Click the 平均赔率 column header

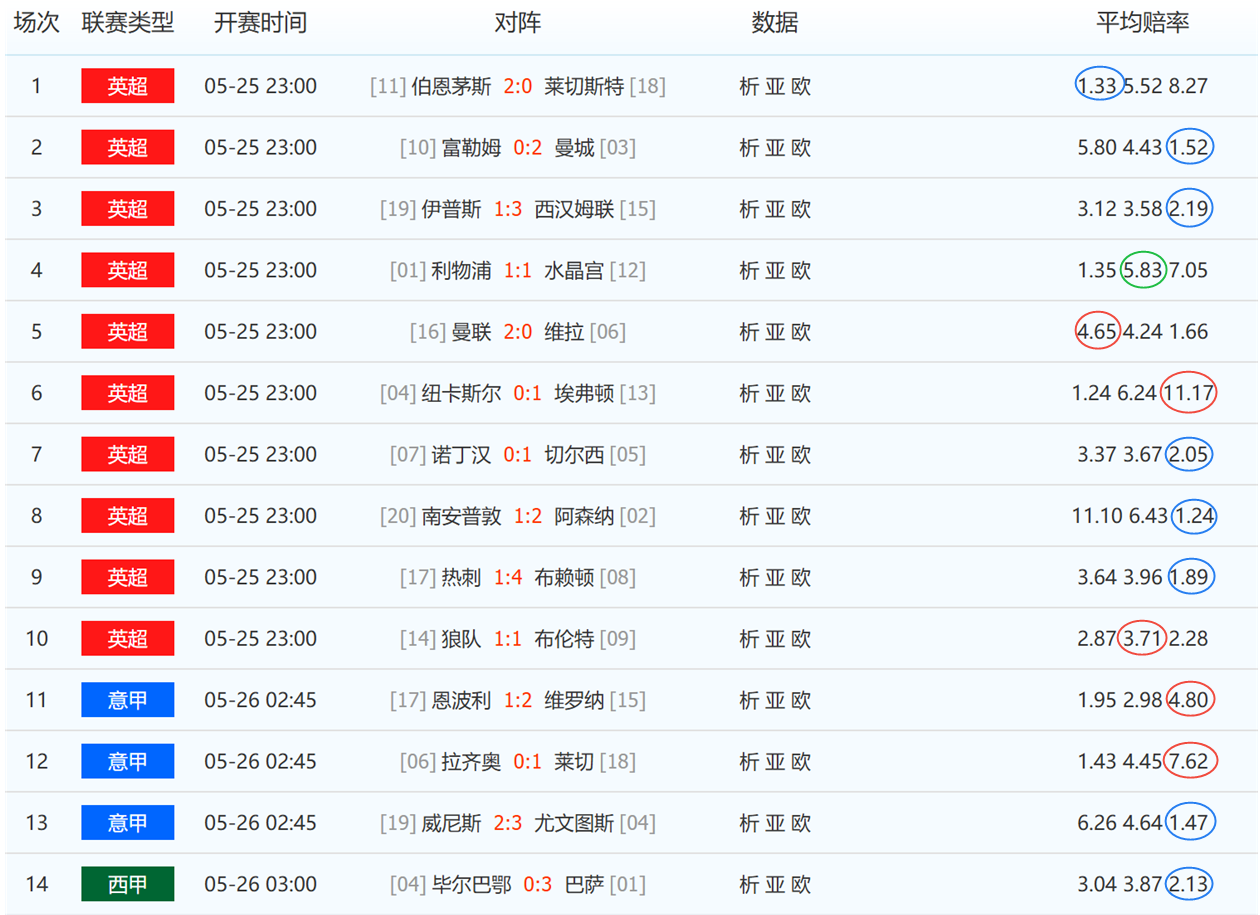(x=1143, y=23)
